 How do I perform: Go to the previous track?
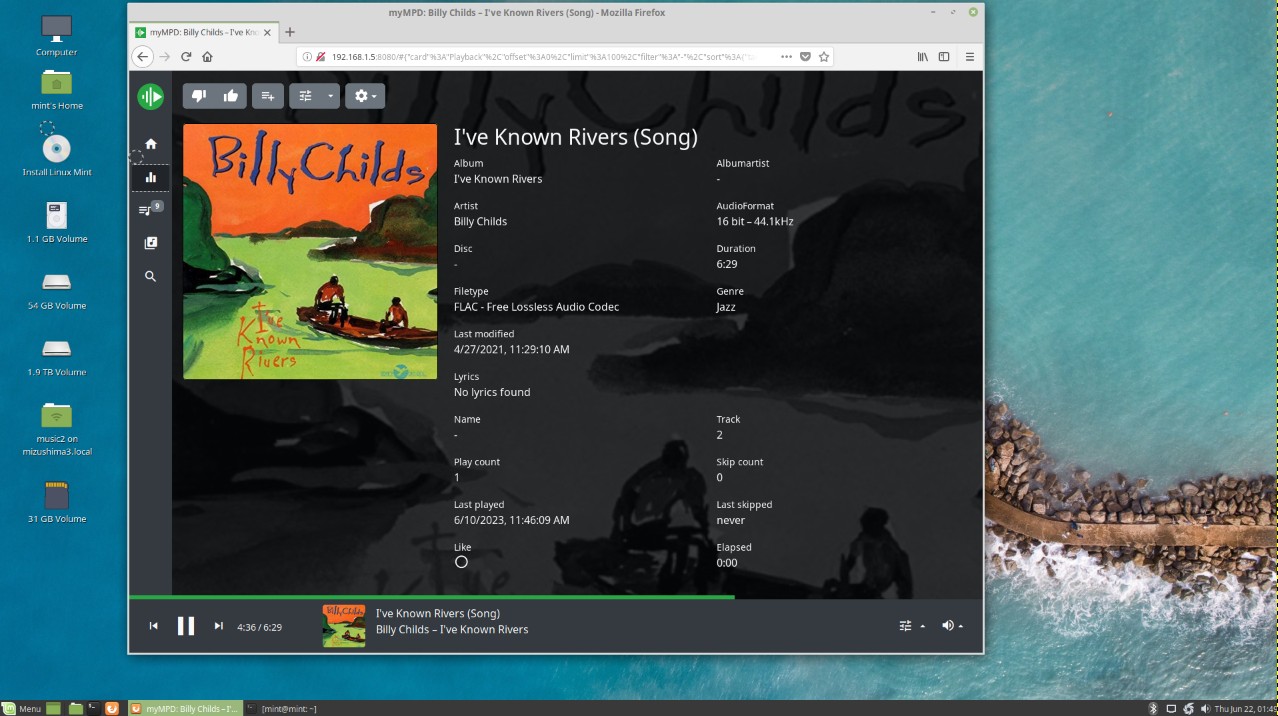click(x=154, y=626)
